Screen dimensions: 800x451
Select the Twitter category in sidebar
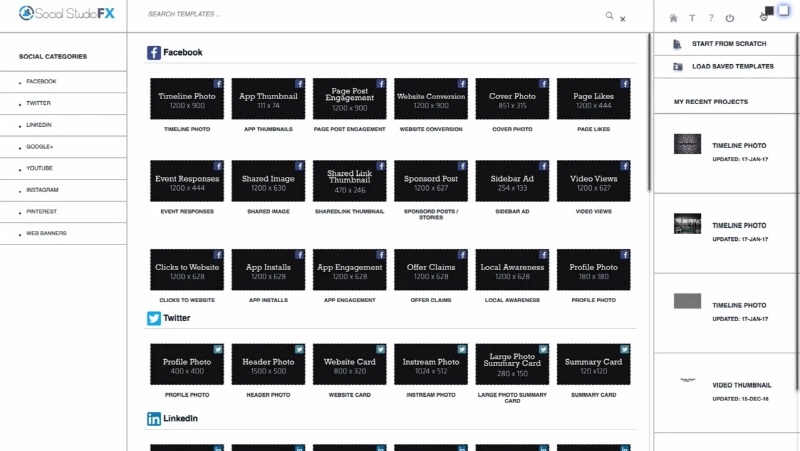63,103
